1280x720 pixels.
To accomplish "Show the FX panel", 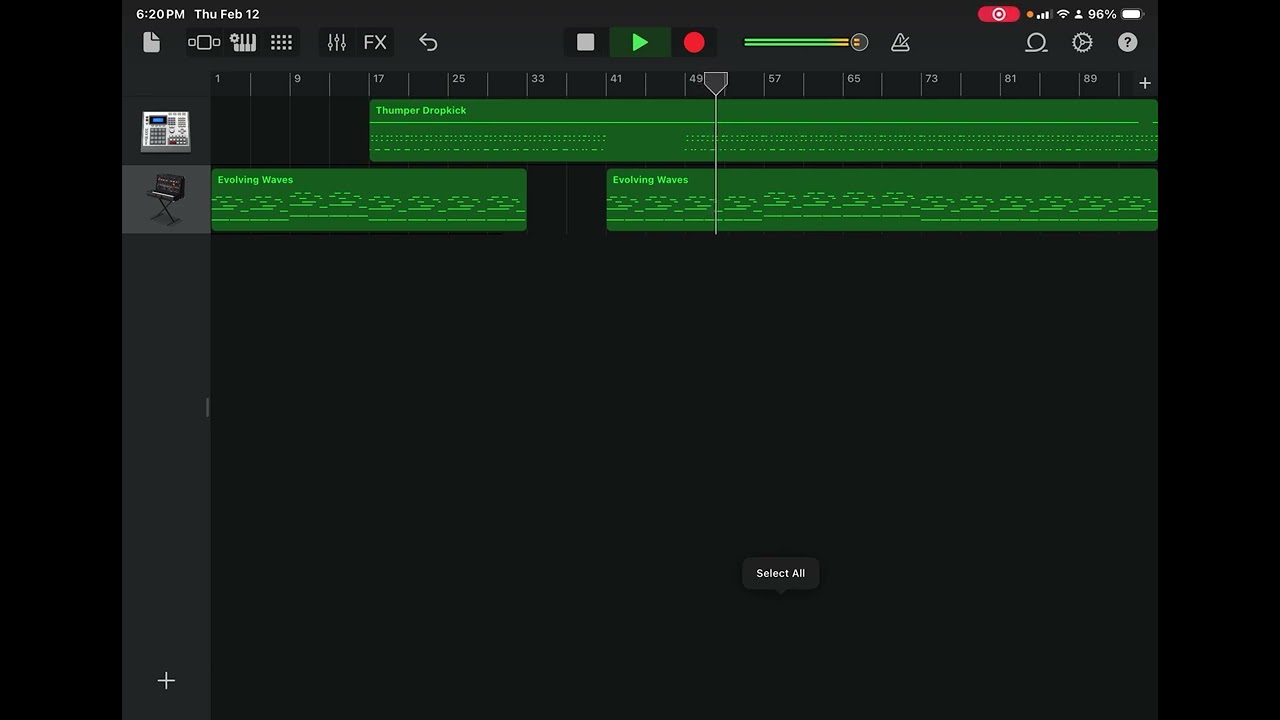I will pos(375,42).
